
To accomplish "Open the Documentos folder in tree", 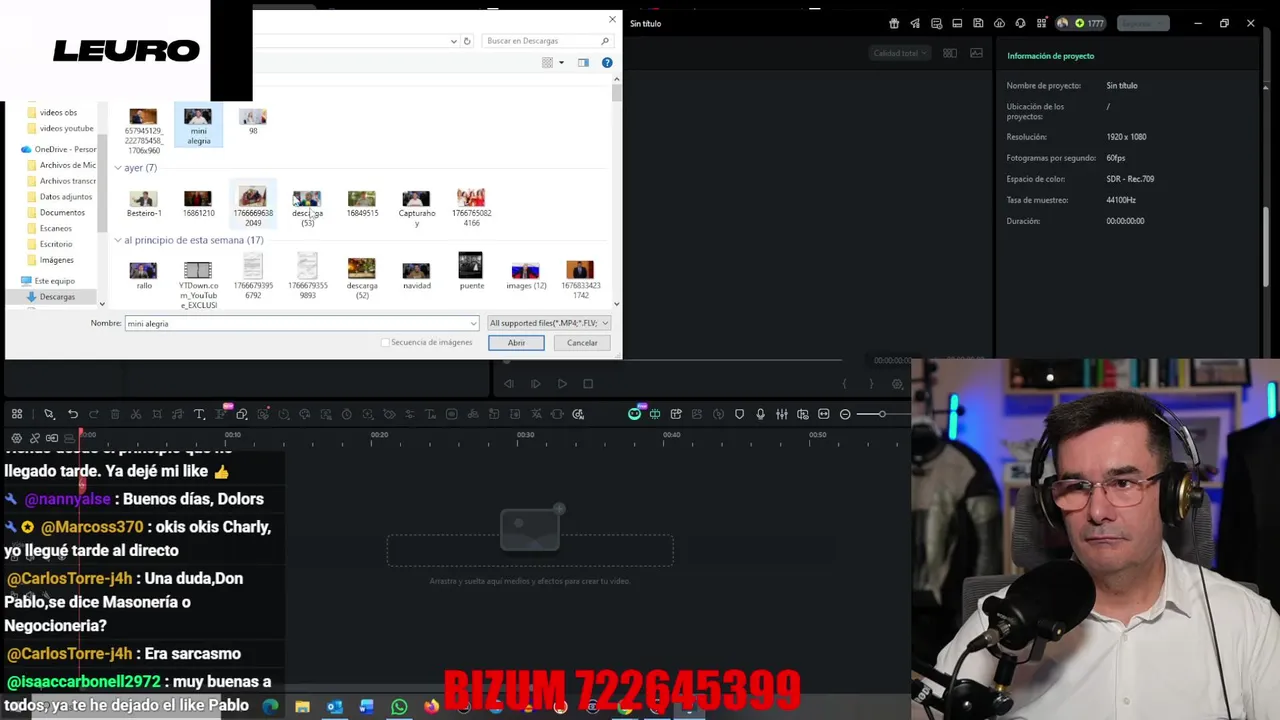I will point(62,212).
